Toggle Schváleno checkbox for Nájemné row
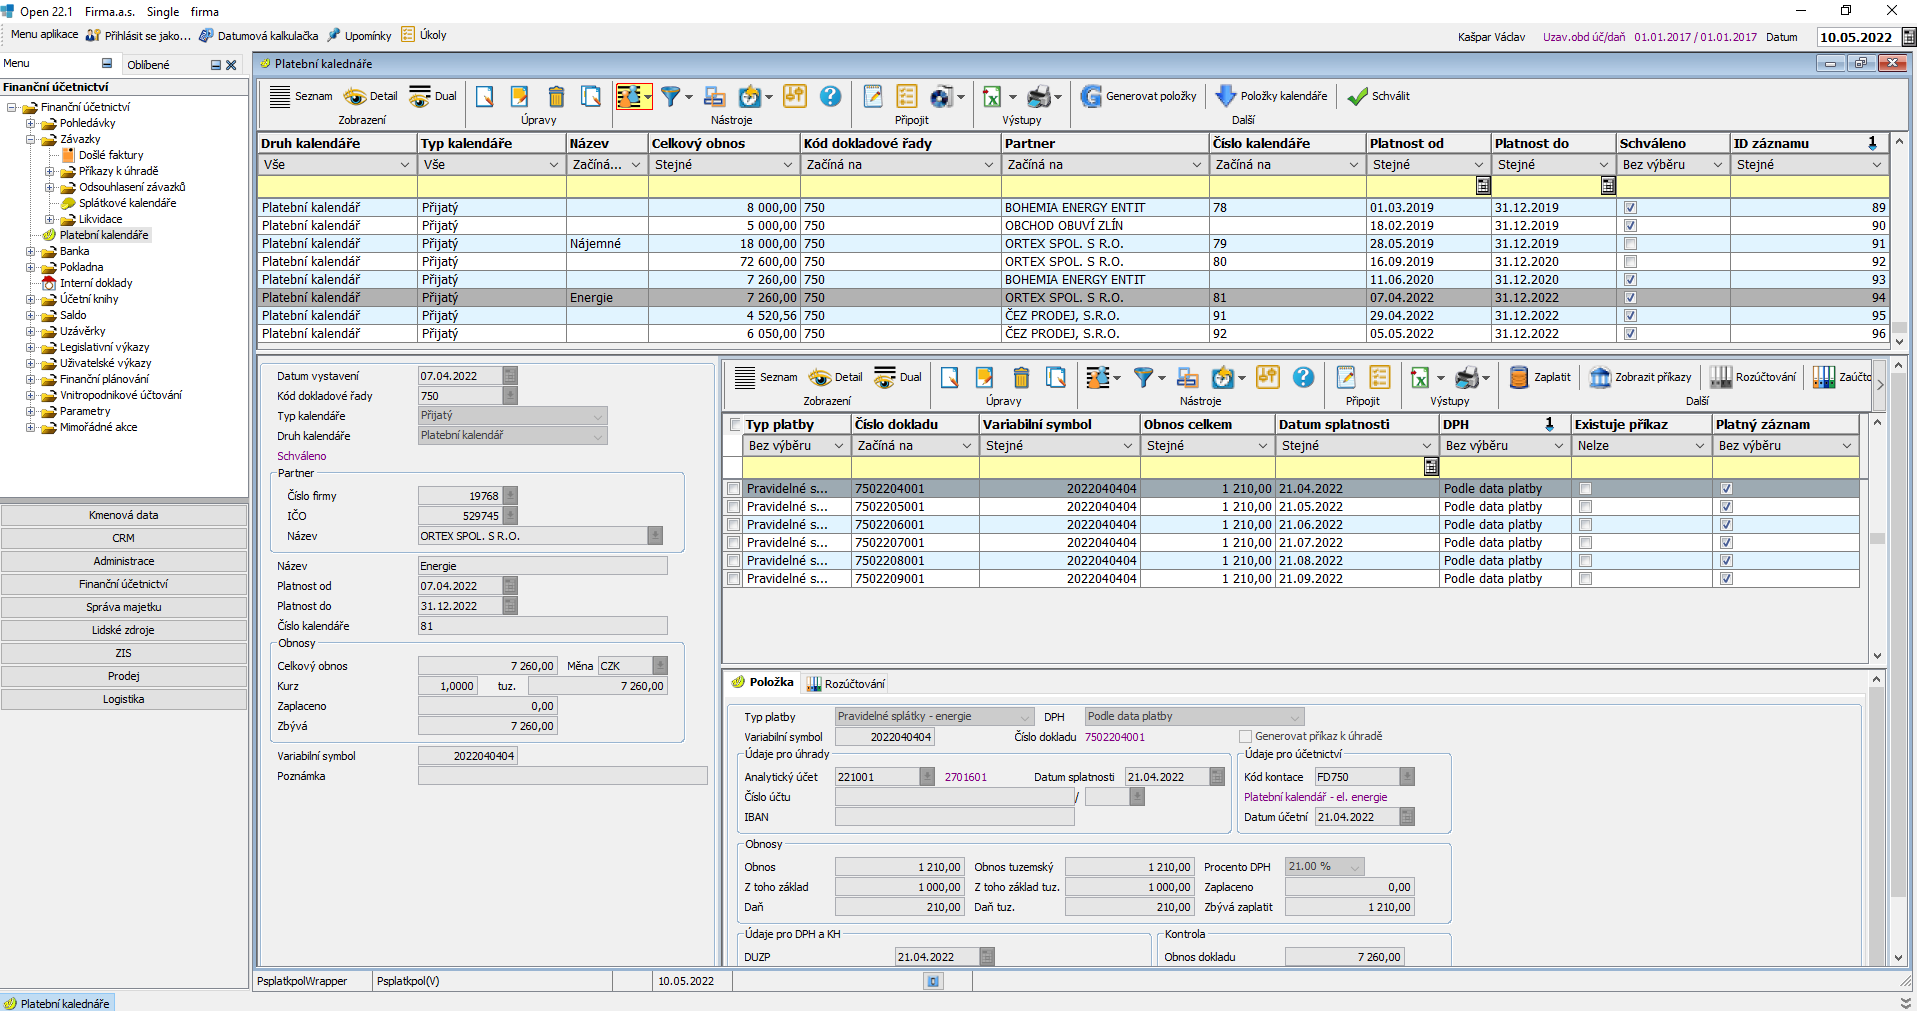1917x1011 pixels. (1630, 244)
